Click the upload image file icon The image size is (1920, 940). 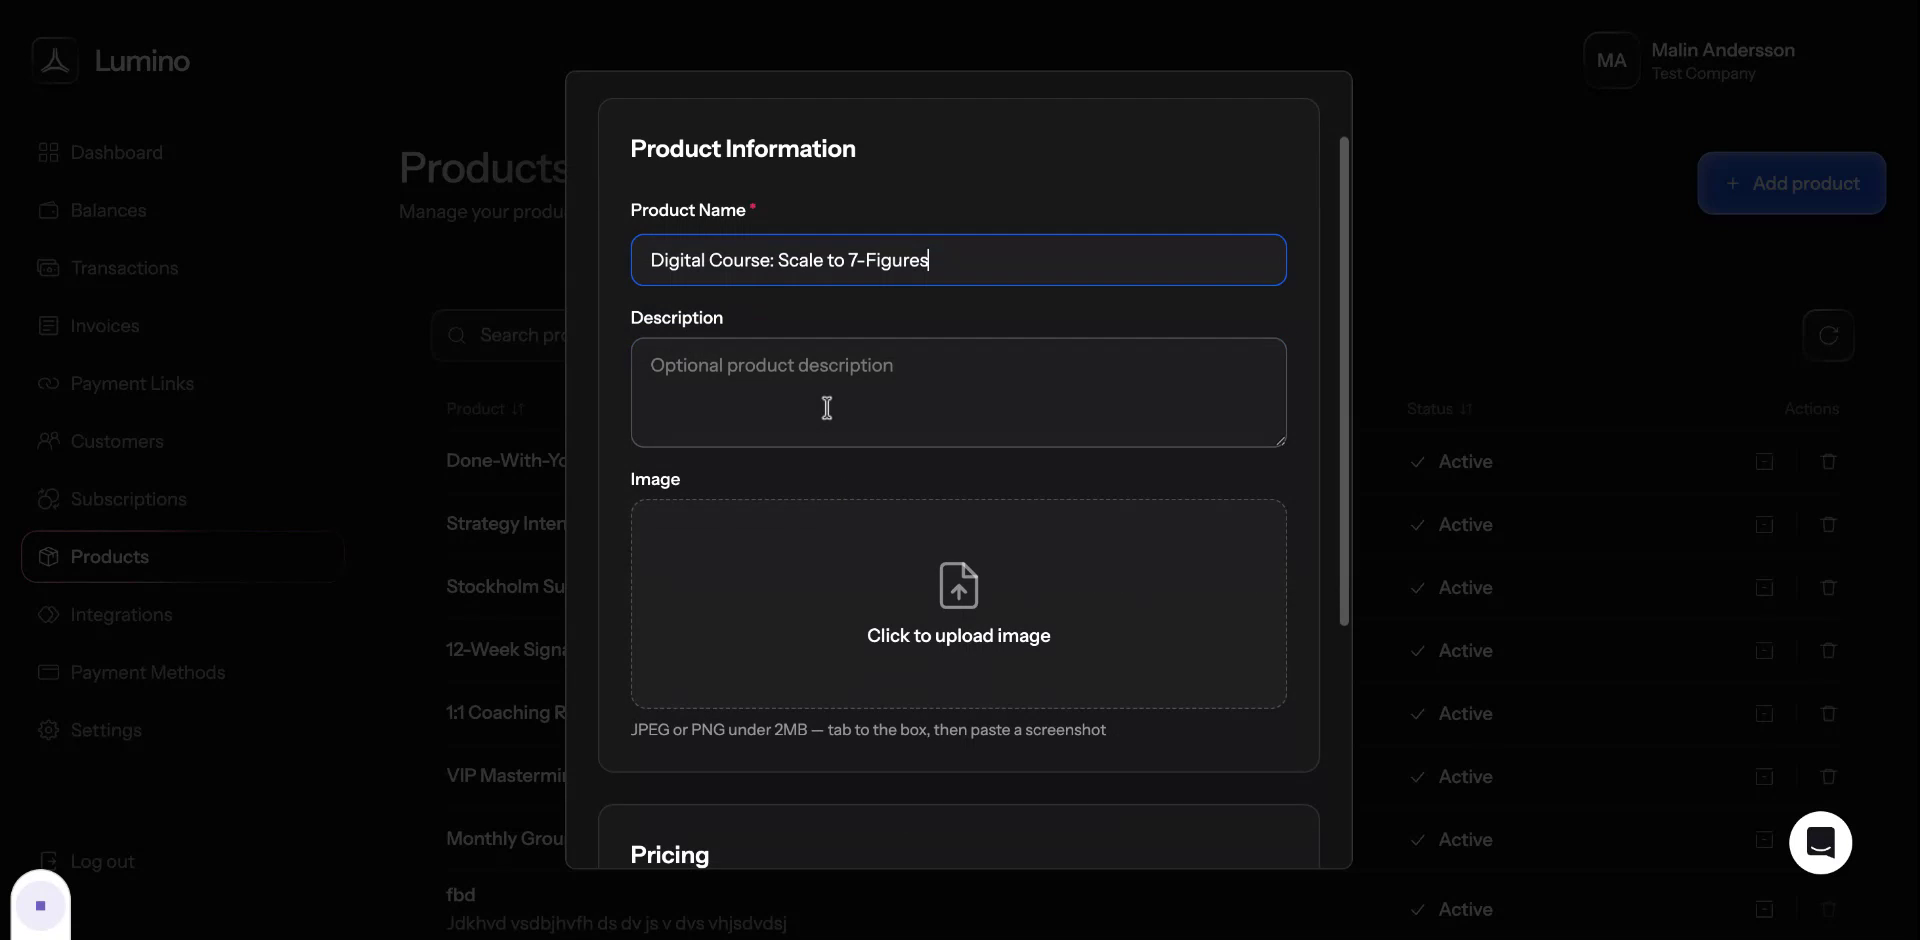pos(958,585)
